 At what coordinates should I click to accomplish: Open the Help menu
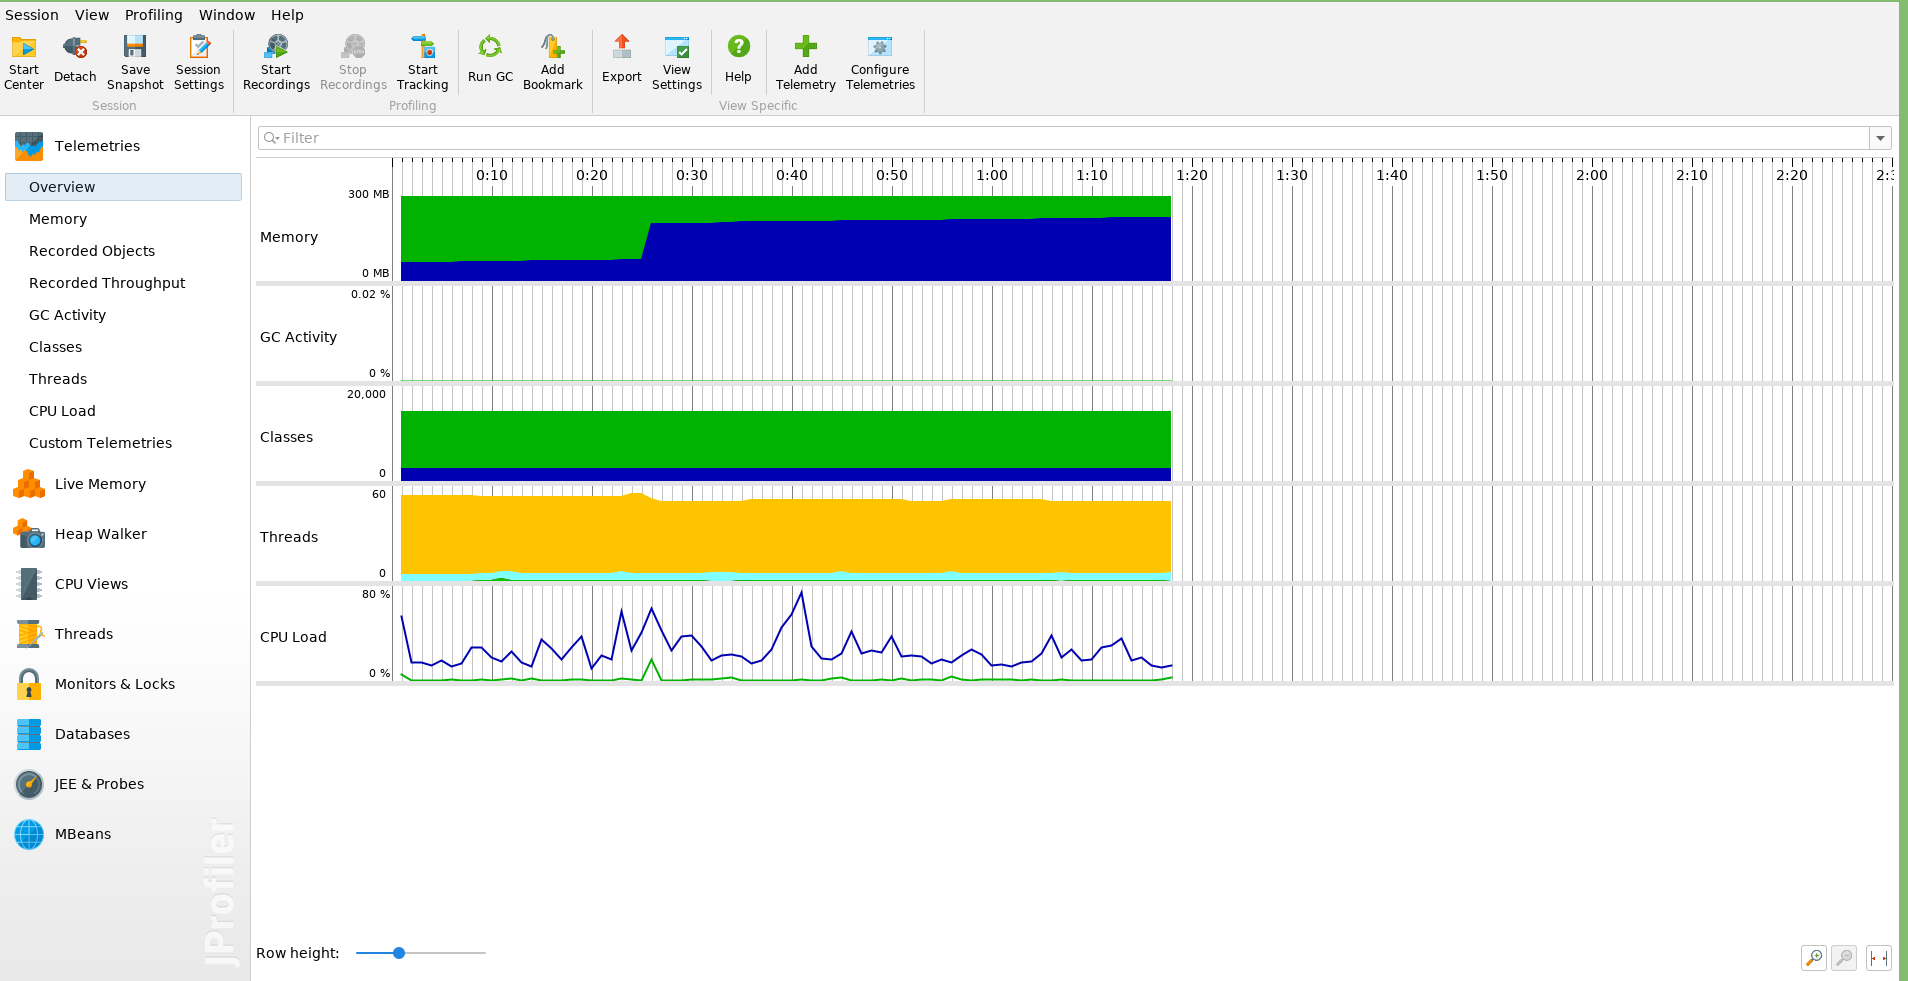point(287,15)
